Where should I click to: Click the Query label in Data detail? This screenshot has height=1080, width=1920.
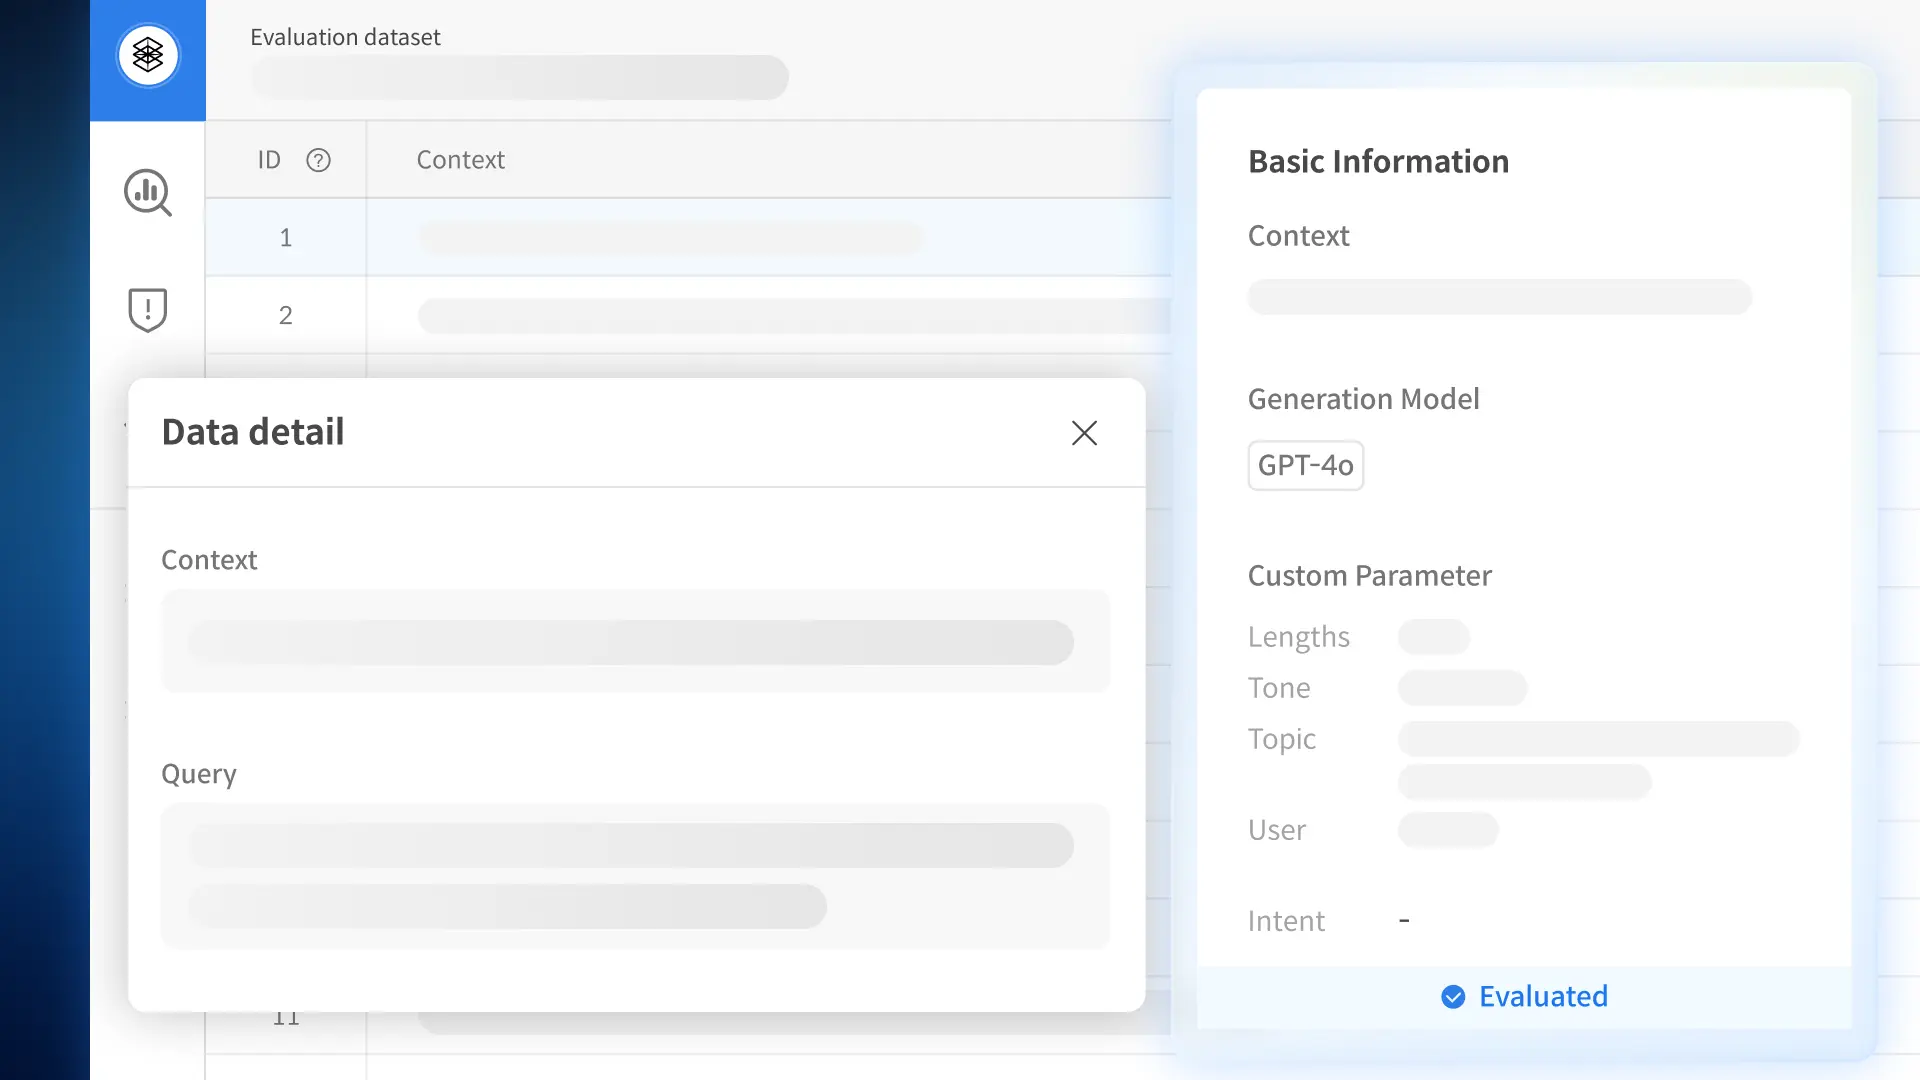(x=199, y=775)
